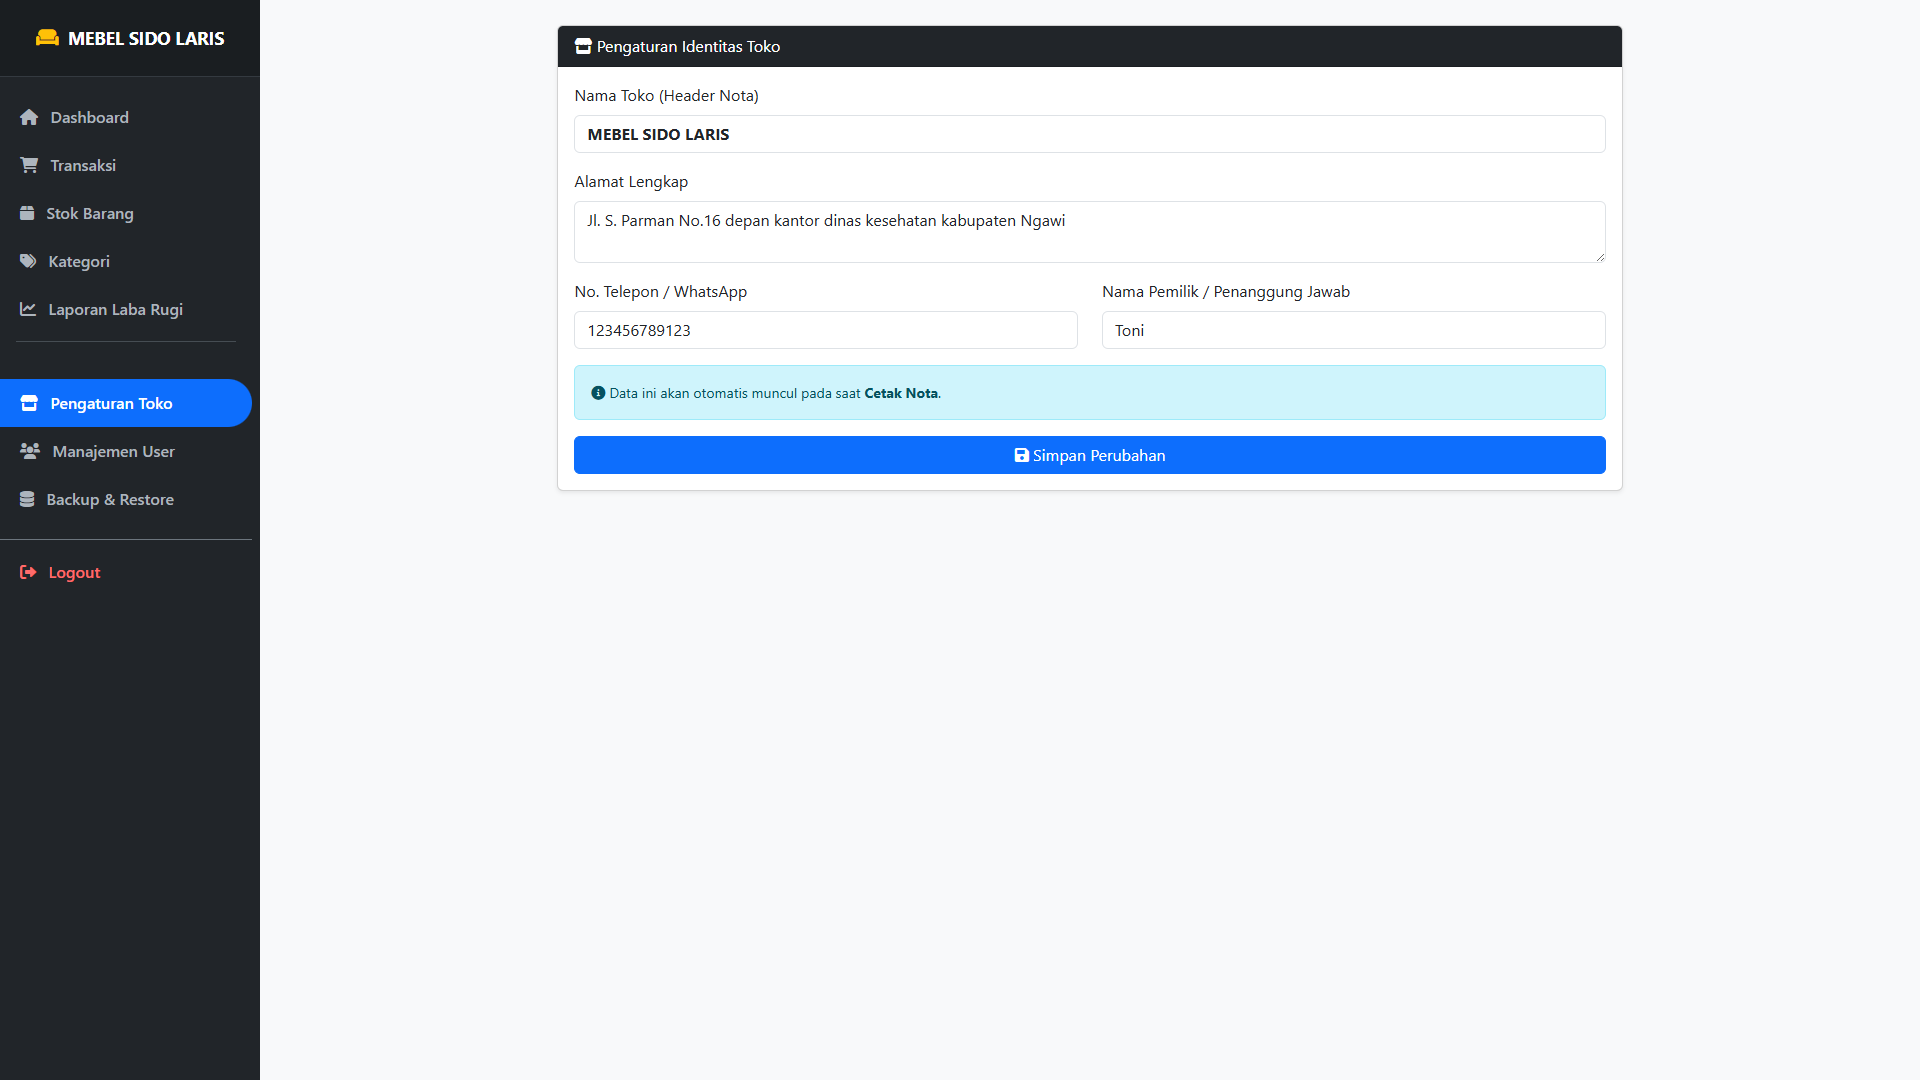The image size is (1920, 1080).
Task: Open the Pengaturan Toko menu item
Action: click(111, 403)
